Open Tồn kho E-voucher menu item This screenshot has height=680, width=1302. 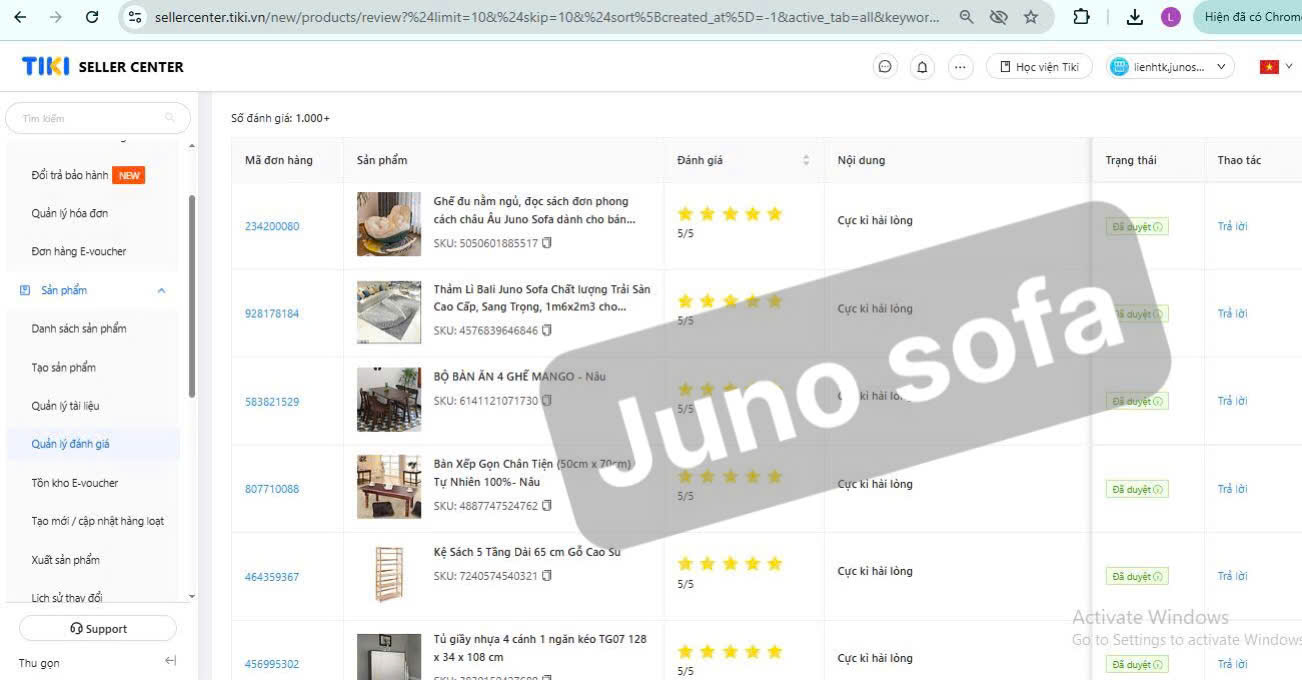(x=75, y=483)
